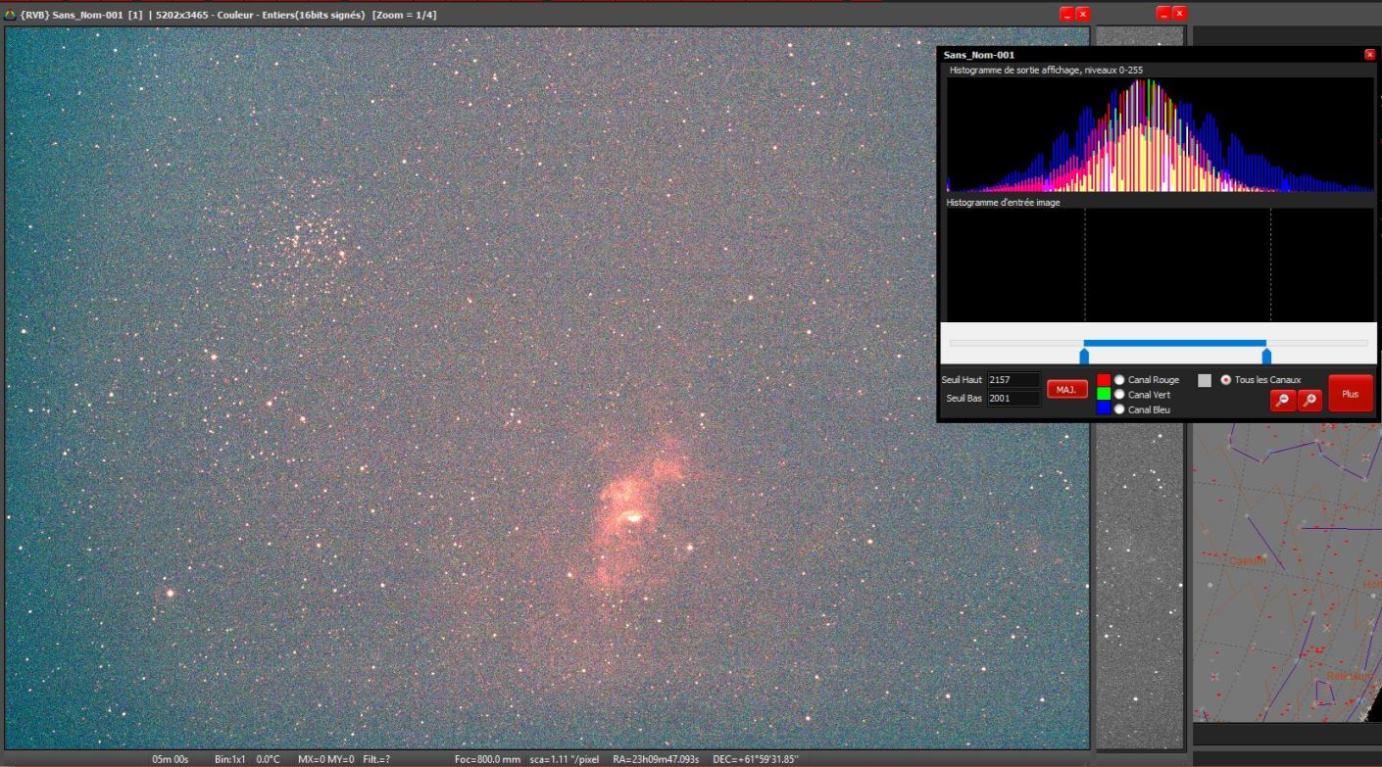Viewport: 1382px width, 767px height.
Task: Click the high threshold slider handle
Action: click(1266, 355)
